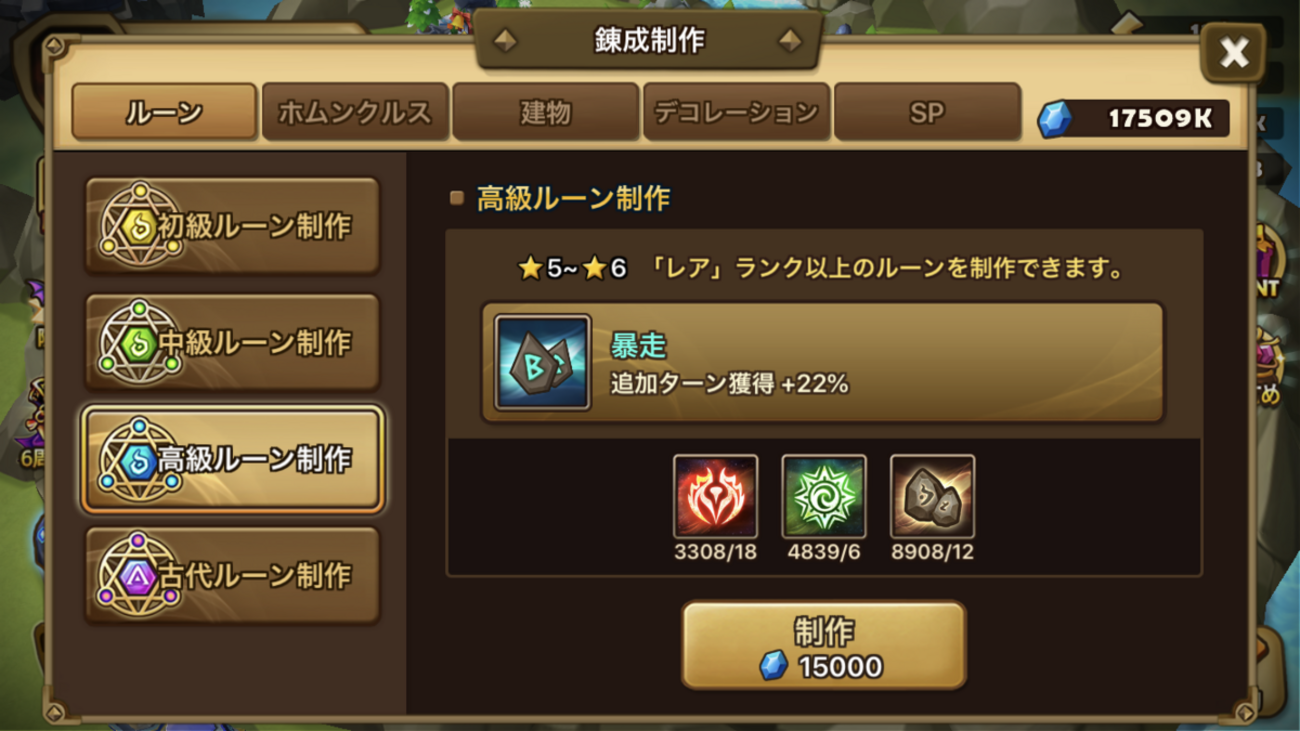
Task: Close the 錬成制作 window with X
Action: [x=1233, y=52]
